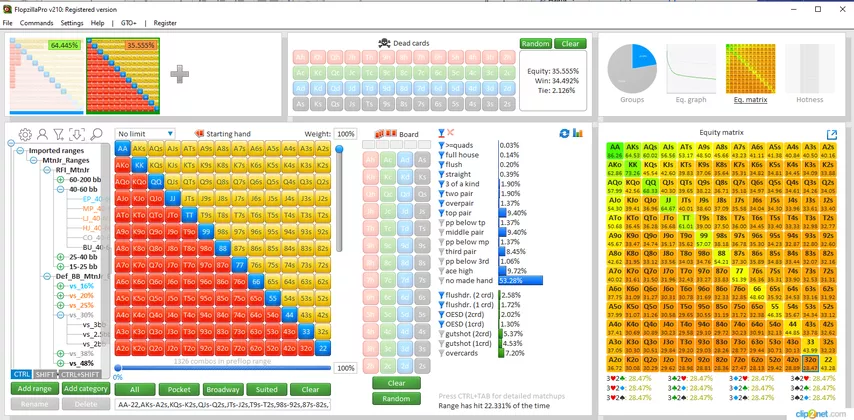854x420 pixels.
Task: Open the bar chart statistics icon
Action: coord(578,133)
